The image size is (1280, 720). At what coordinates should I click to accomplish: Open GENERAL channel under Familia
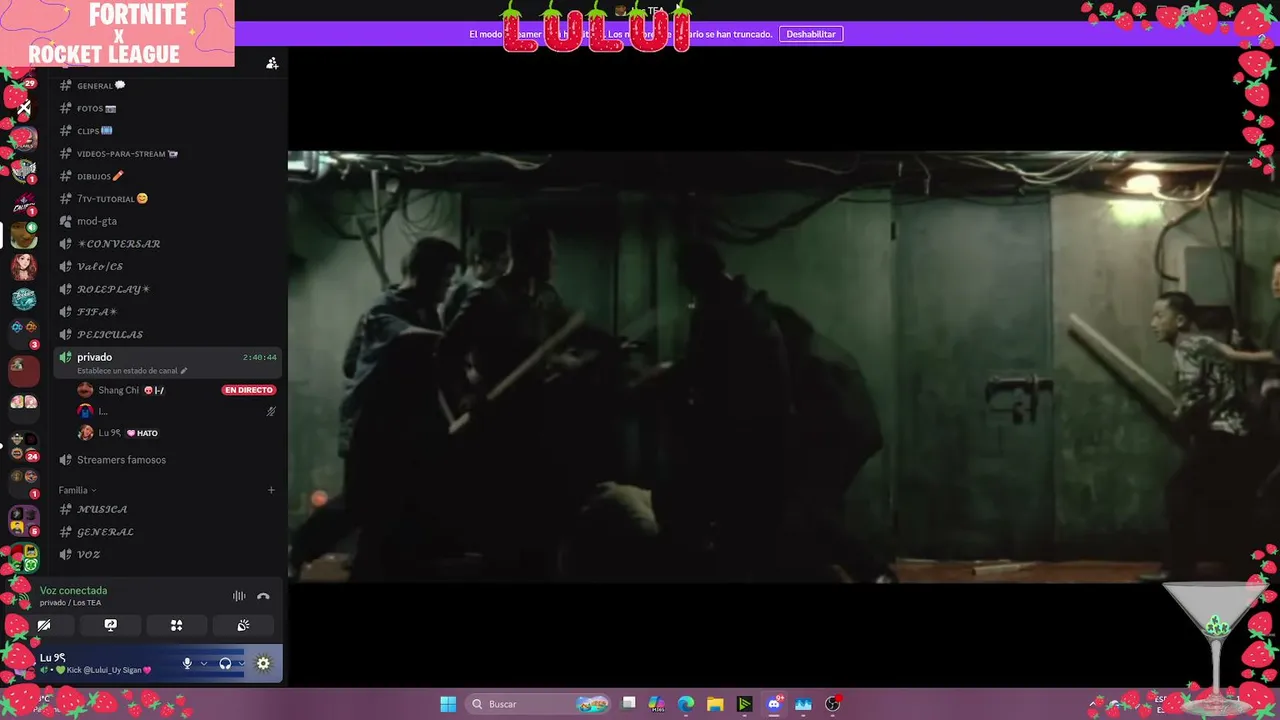(x=166, y=532)
